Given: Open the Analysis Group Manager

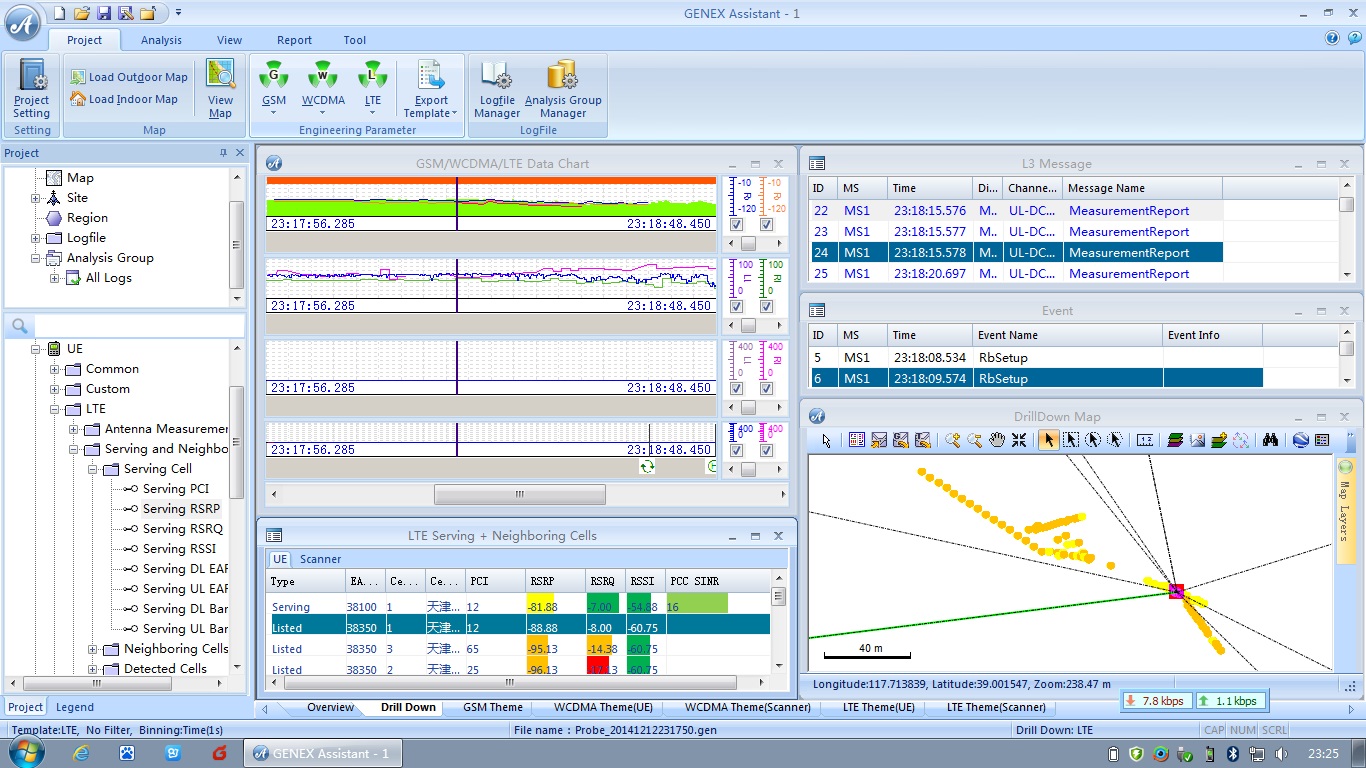Looking at the screenshot, I should click(563, 89).
